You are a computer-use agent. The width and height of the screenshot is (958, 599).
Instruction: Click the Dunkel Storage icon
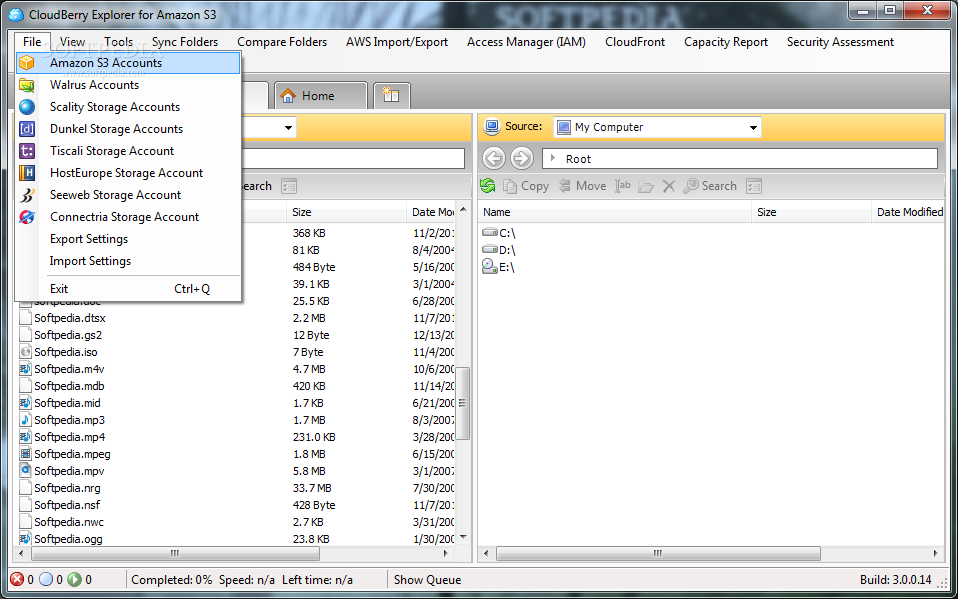tap(26, 129)
